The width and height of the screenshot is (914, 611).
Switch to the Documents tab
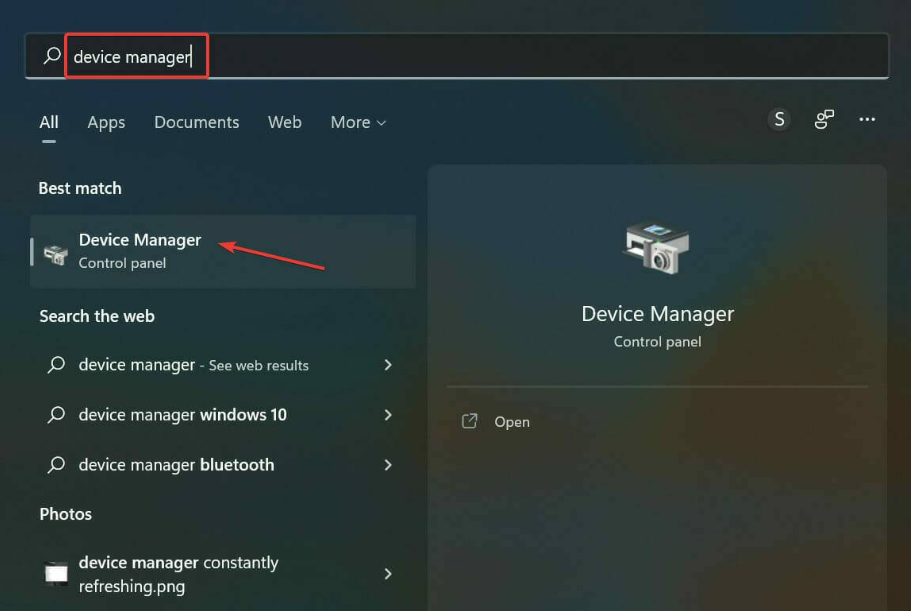(196, 122)
